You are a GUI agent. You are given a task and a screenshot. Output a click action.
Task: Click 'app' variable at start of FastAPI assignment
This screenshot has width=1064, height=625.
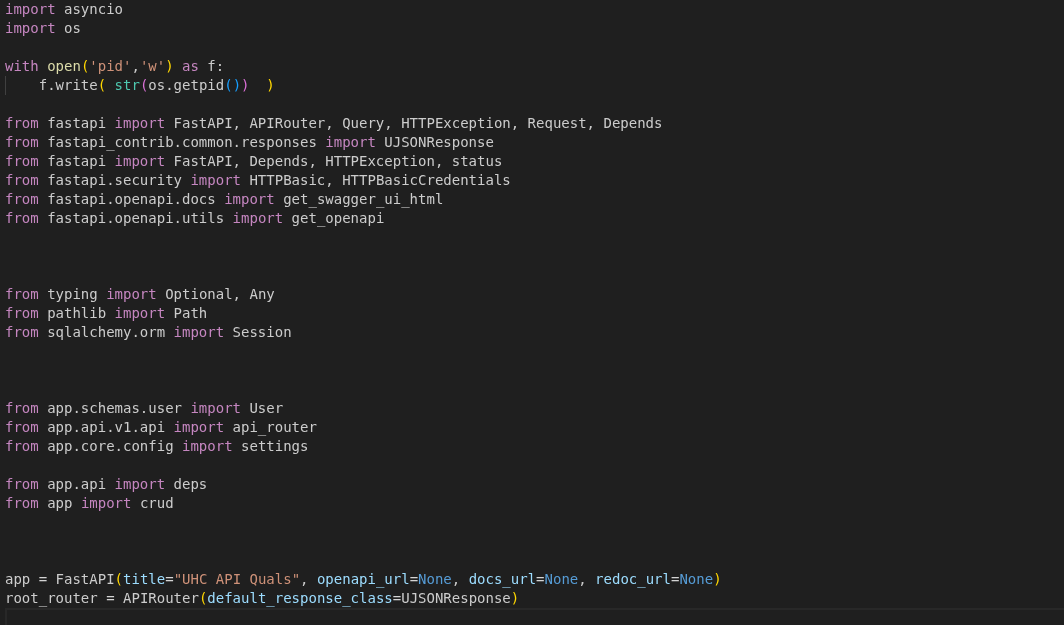18,580
